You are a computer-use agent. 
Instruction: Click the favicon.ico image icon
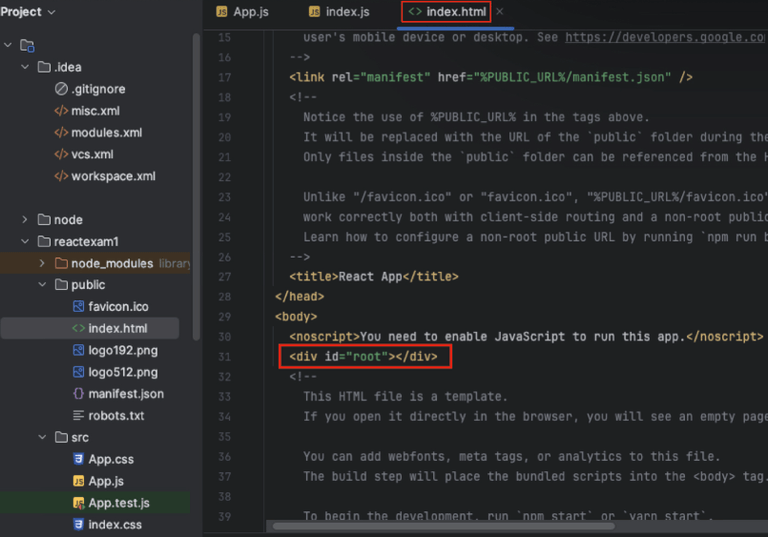pyautogui.click(x=78, y=306)
